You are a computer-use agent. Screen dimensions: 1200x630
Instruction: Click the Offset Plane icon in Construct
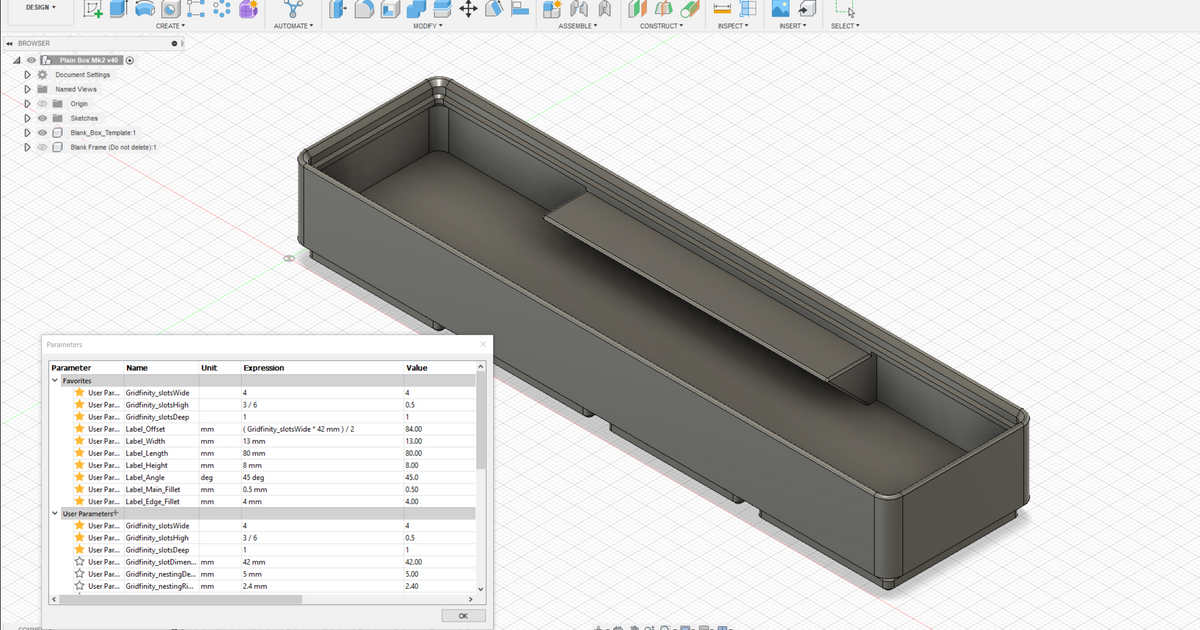pyautogui.click(x=638, y=9)
